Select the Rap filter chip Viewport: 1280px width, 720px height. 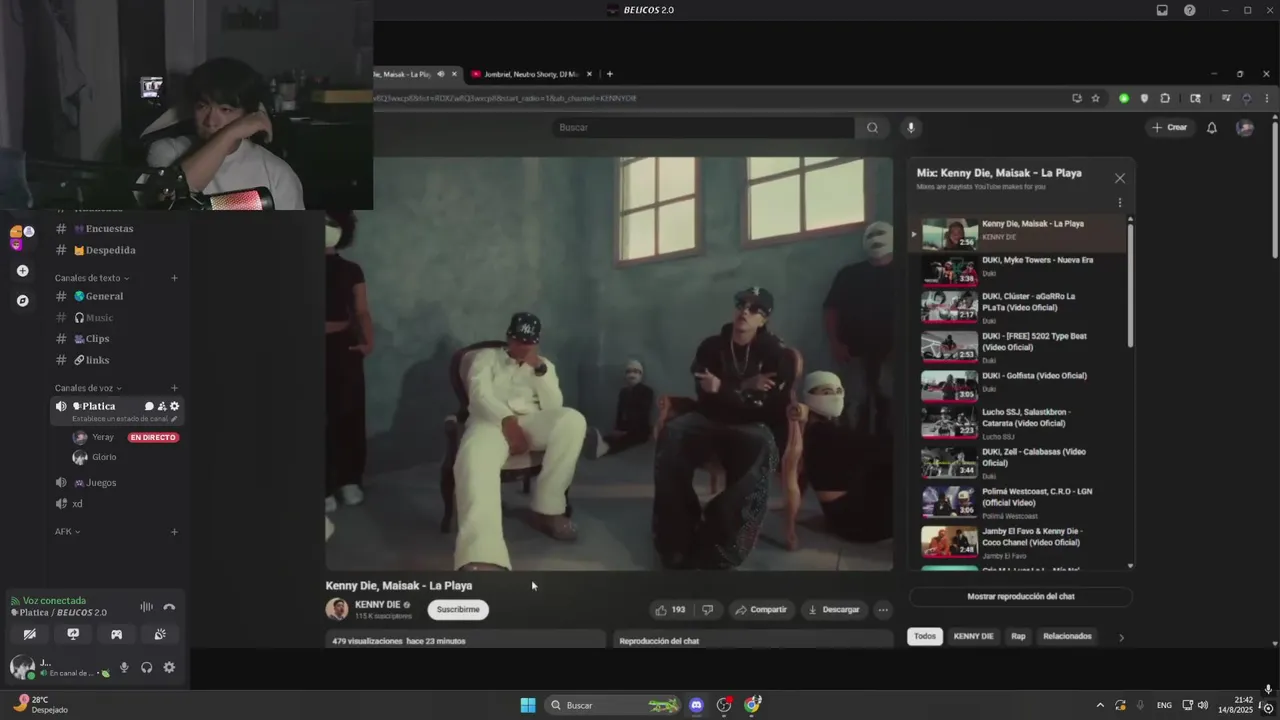1018,636
